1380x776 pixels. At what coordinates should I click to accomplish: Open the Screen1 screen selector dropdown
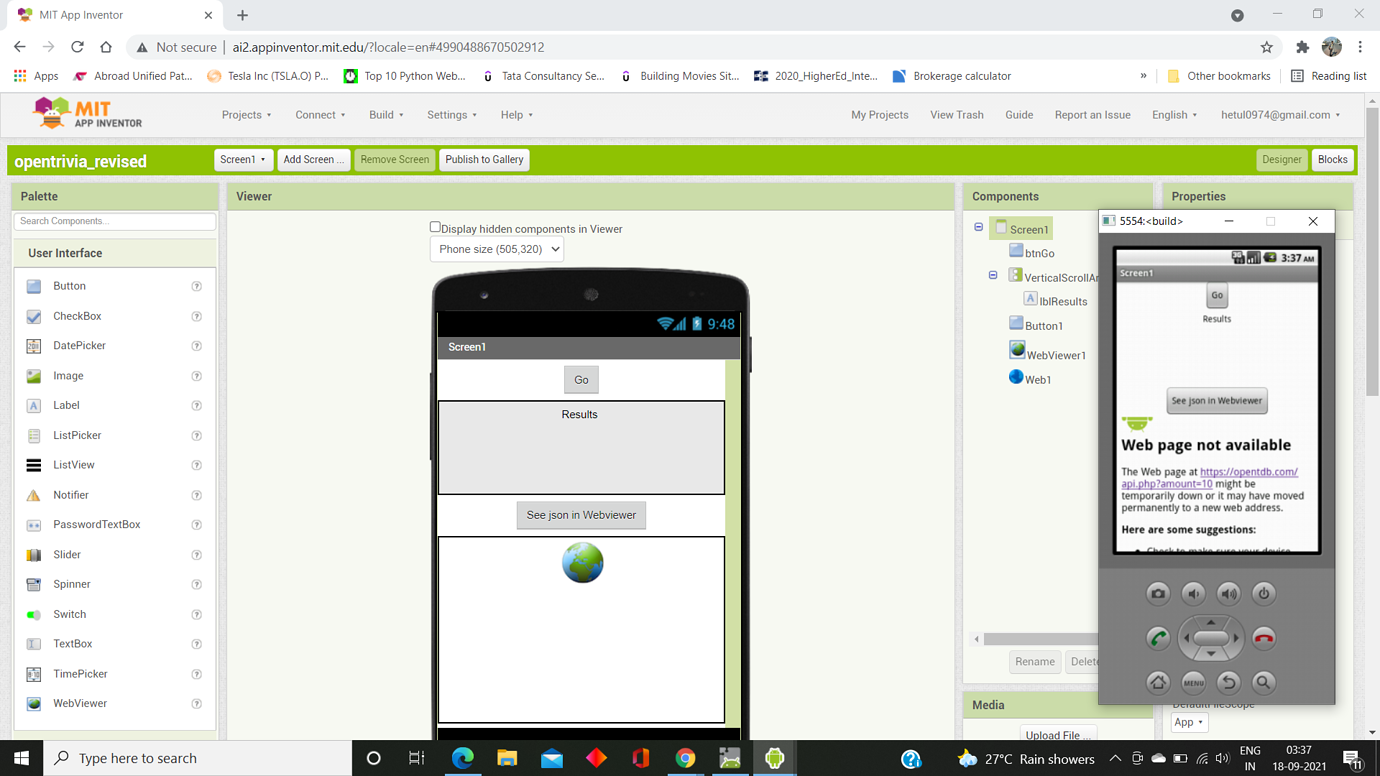pos(243,159)
